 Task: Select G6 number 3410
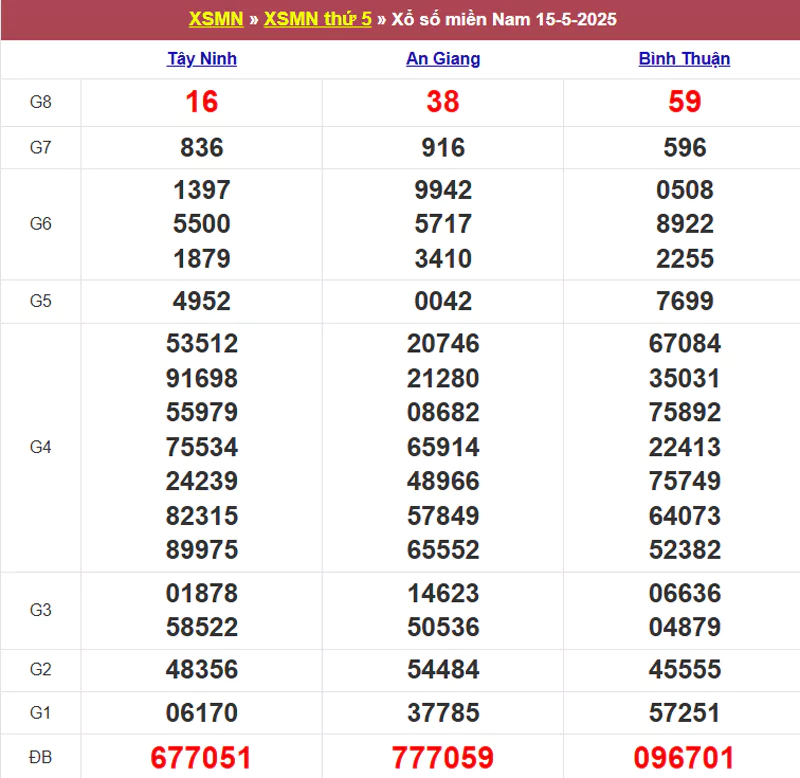(x=443, y=258)
